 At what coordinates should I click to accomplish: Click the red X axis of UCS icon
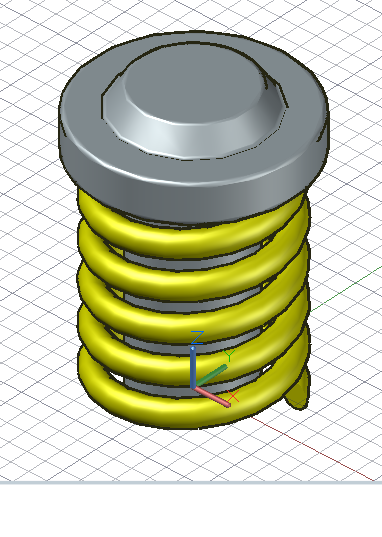coord(212,397)
